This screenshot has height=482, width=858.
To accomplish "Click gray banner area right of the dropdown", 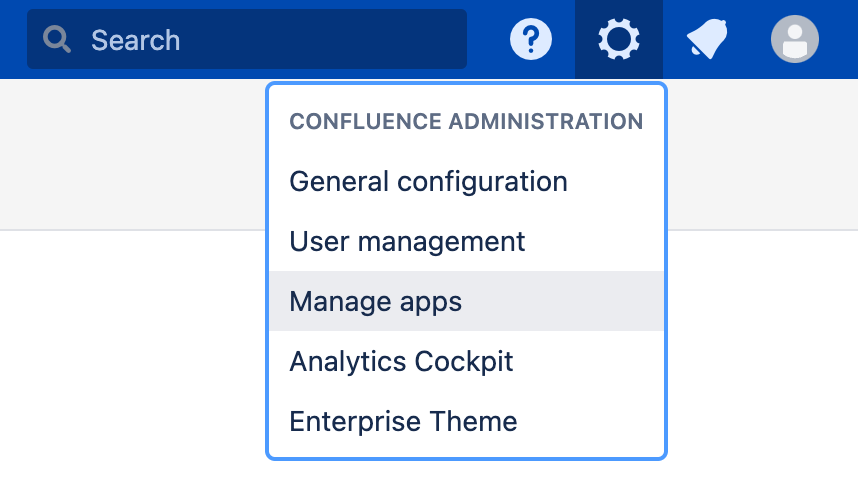I will [x=760, y=155].
